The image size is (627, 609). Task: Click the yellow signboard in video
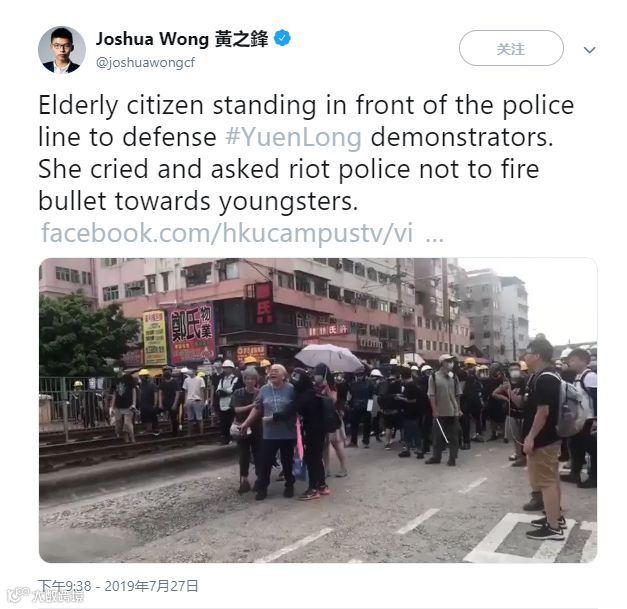(154, 337)
